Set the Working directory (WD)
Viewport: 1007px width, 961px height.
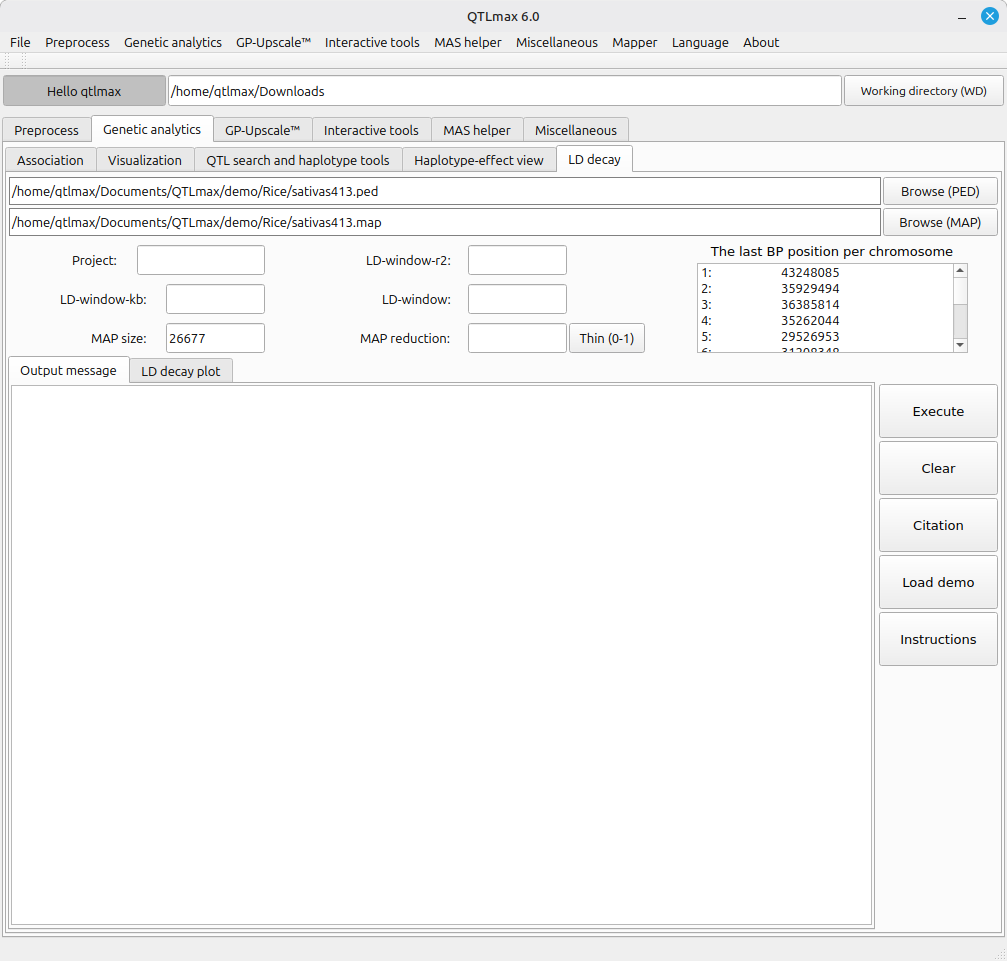[923, 91]
